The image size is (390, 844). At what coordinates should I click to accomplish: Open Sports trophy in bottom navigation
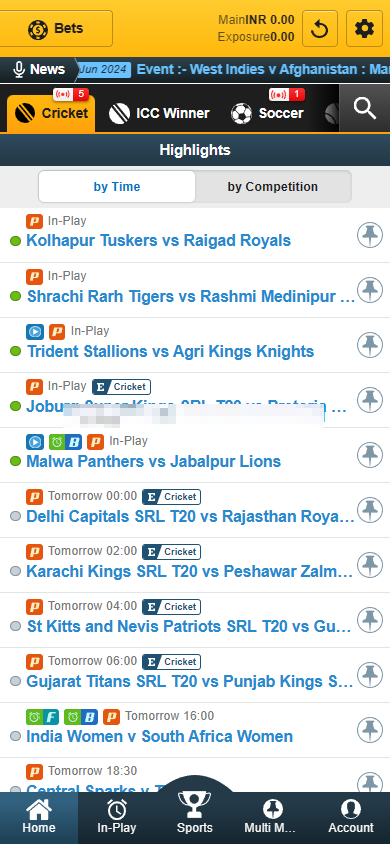point(195,813)
